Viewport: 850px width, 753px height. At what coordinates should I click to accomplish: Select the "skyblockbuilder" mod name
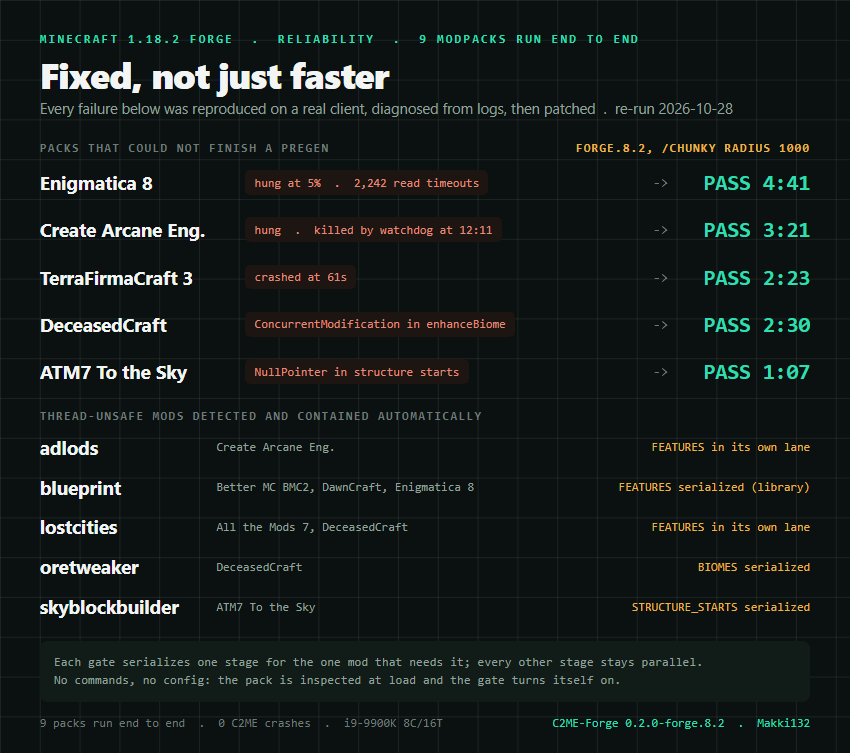[109, 608]
